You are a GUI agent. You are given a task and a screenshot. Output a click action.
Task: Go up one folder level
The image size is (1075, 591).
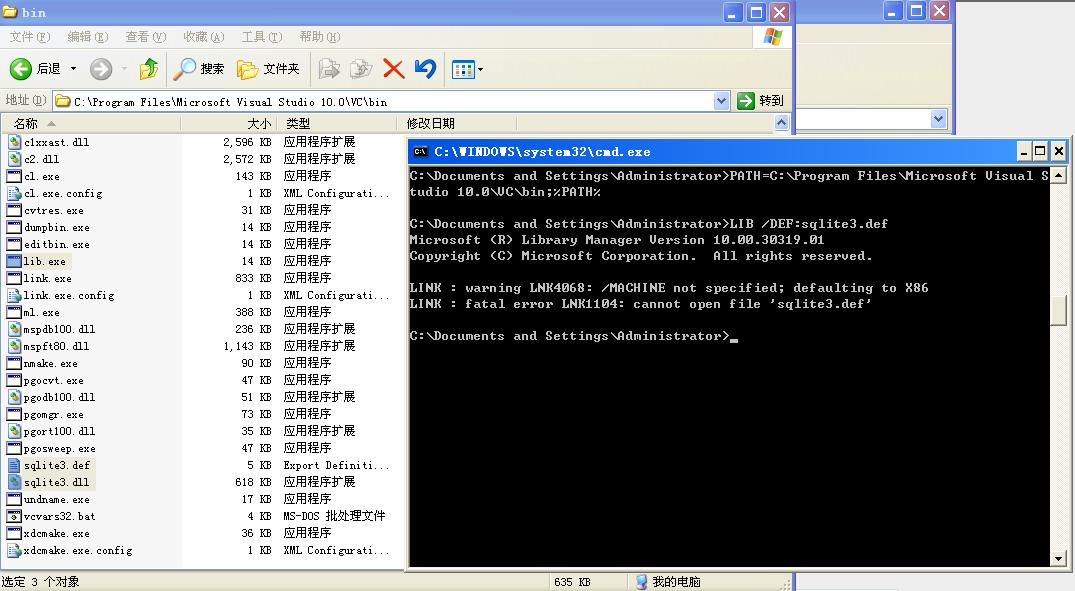[x=149, y=69]
